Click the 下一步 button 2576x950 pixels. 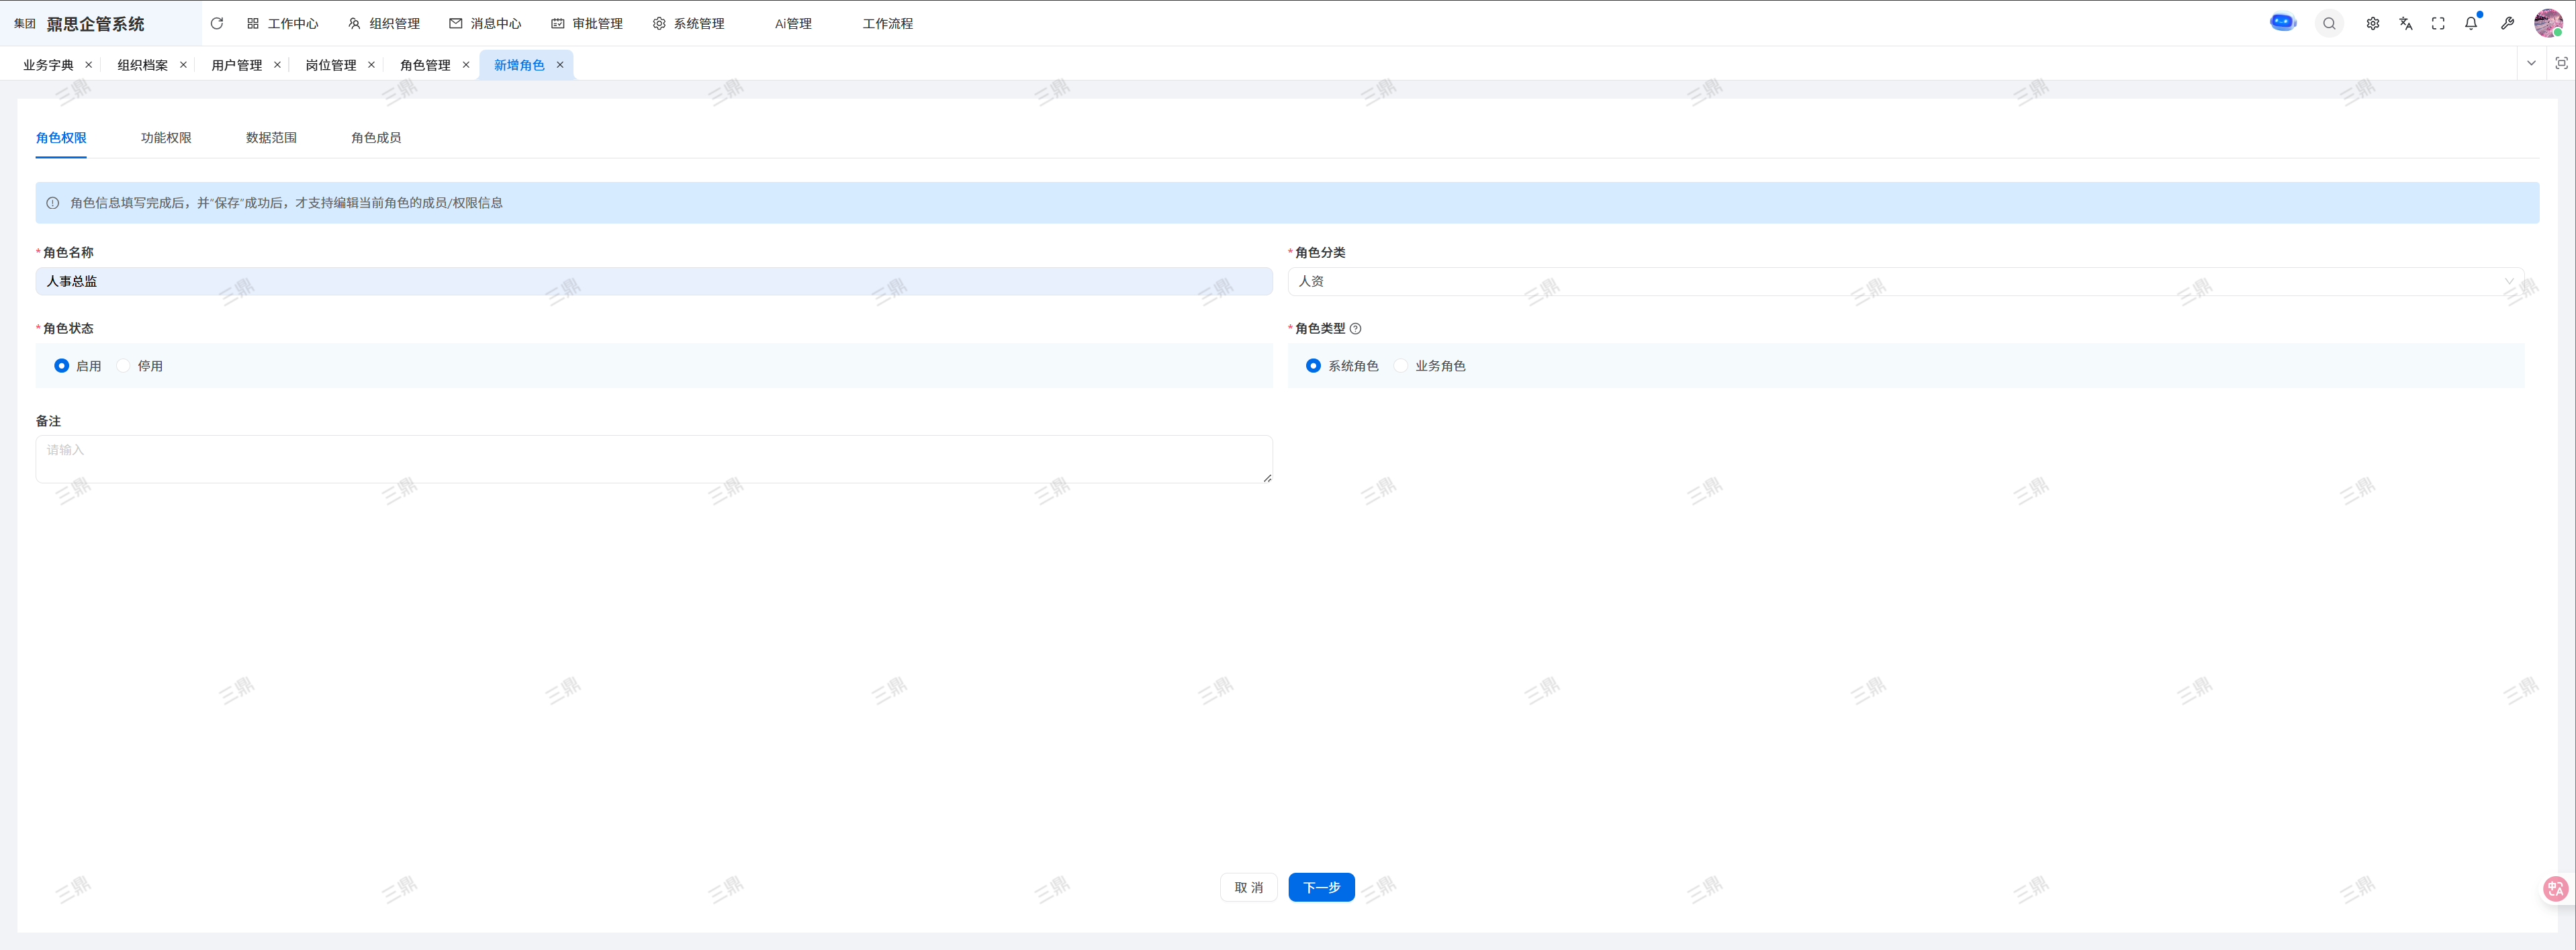[x=1321, y=887]
